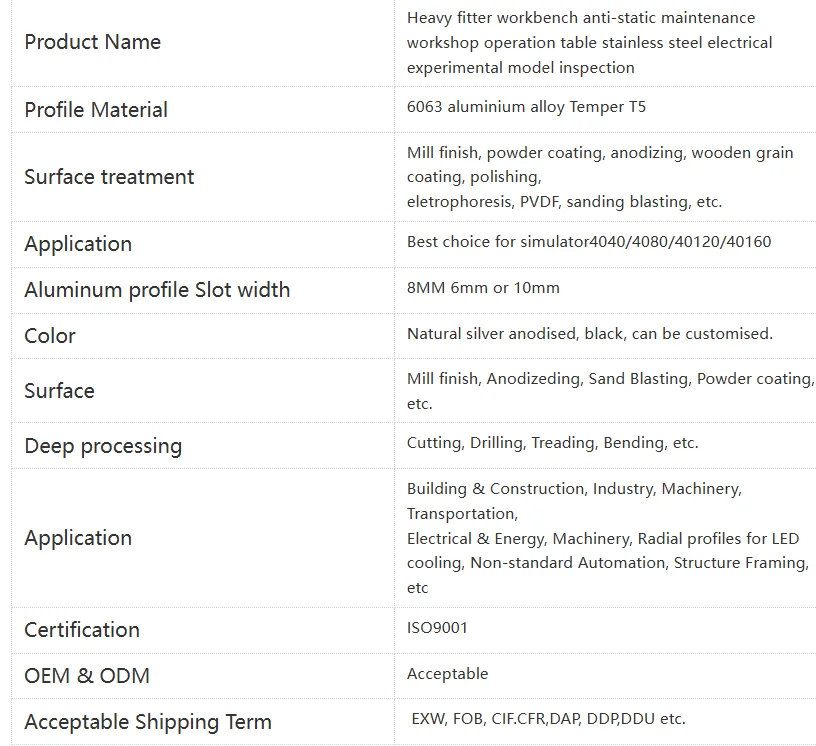Select the eletrophoresis, PVDF, sanding blasting text line
Screen dimensions: 816x746
point(564,201)
